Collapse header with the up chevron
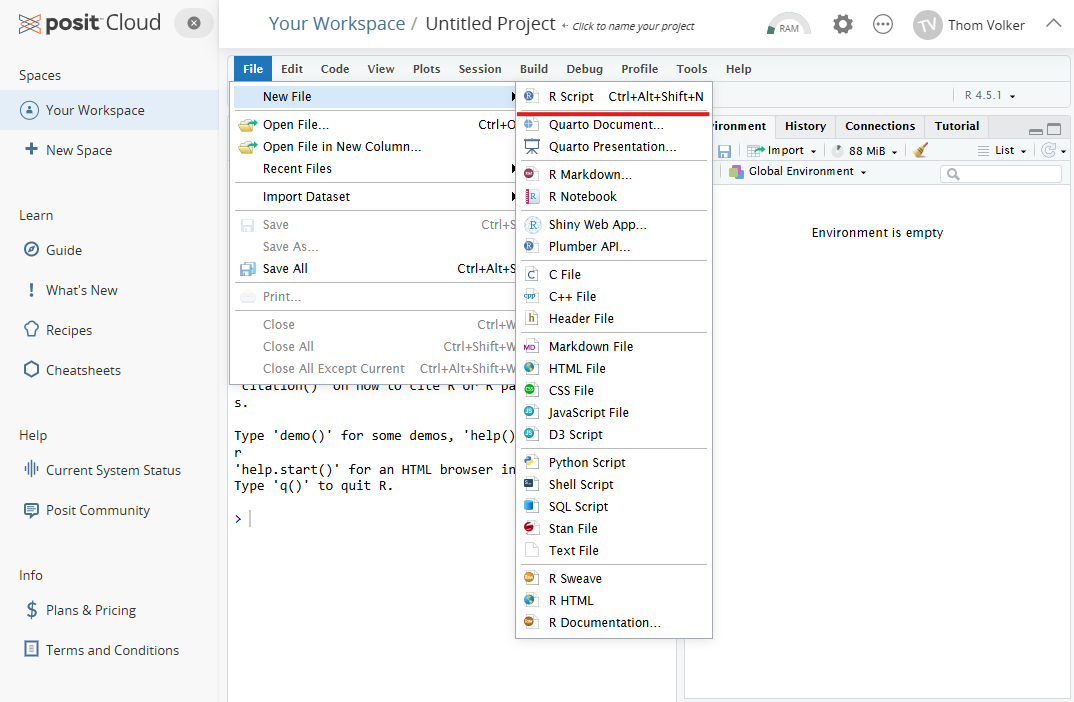The width and height of the screenshot is (1074, 702). point(1053,23)
